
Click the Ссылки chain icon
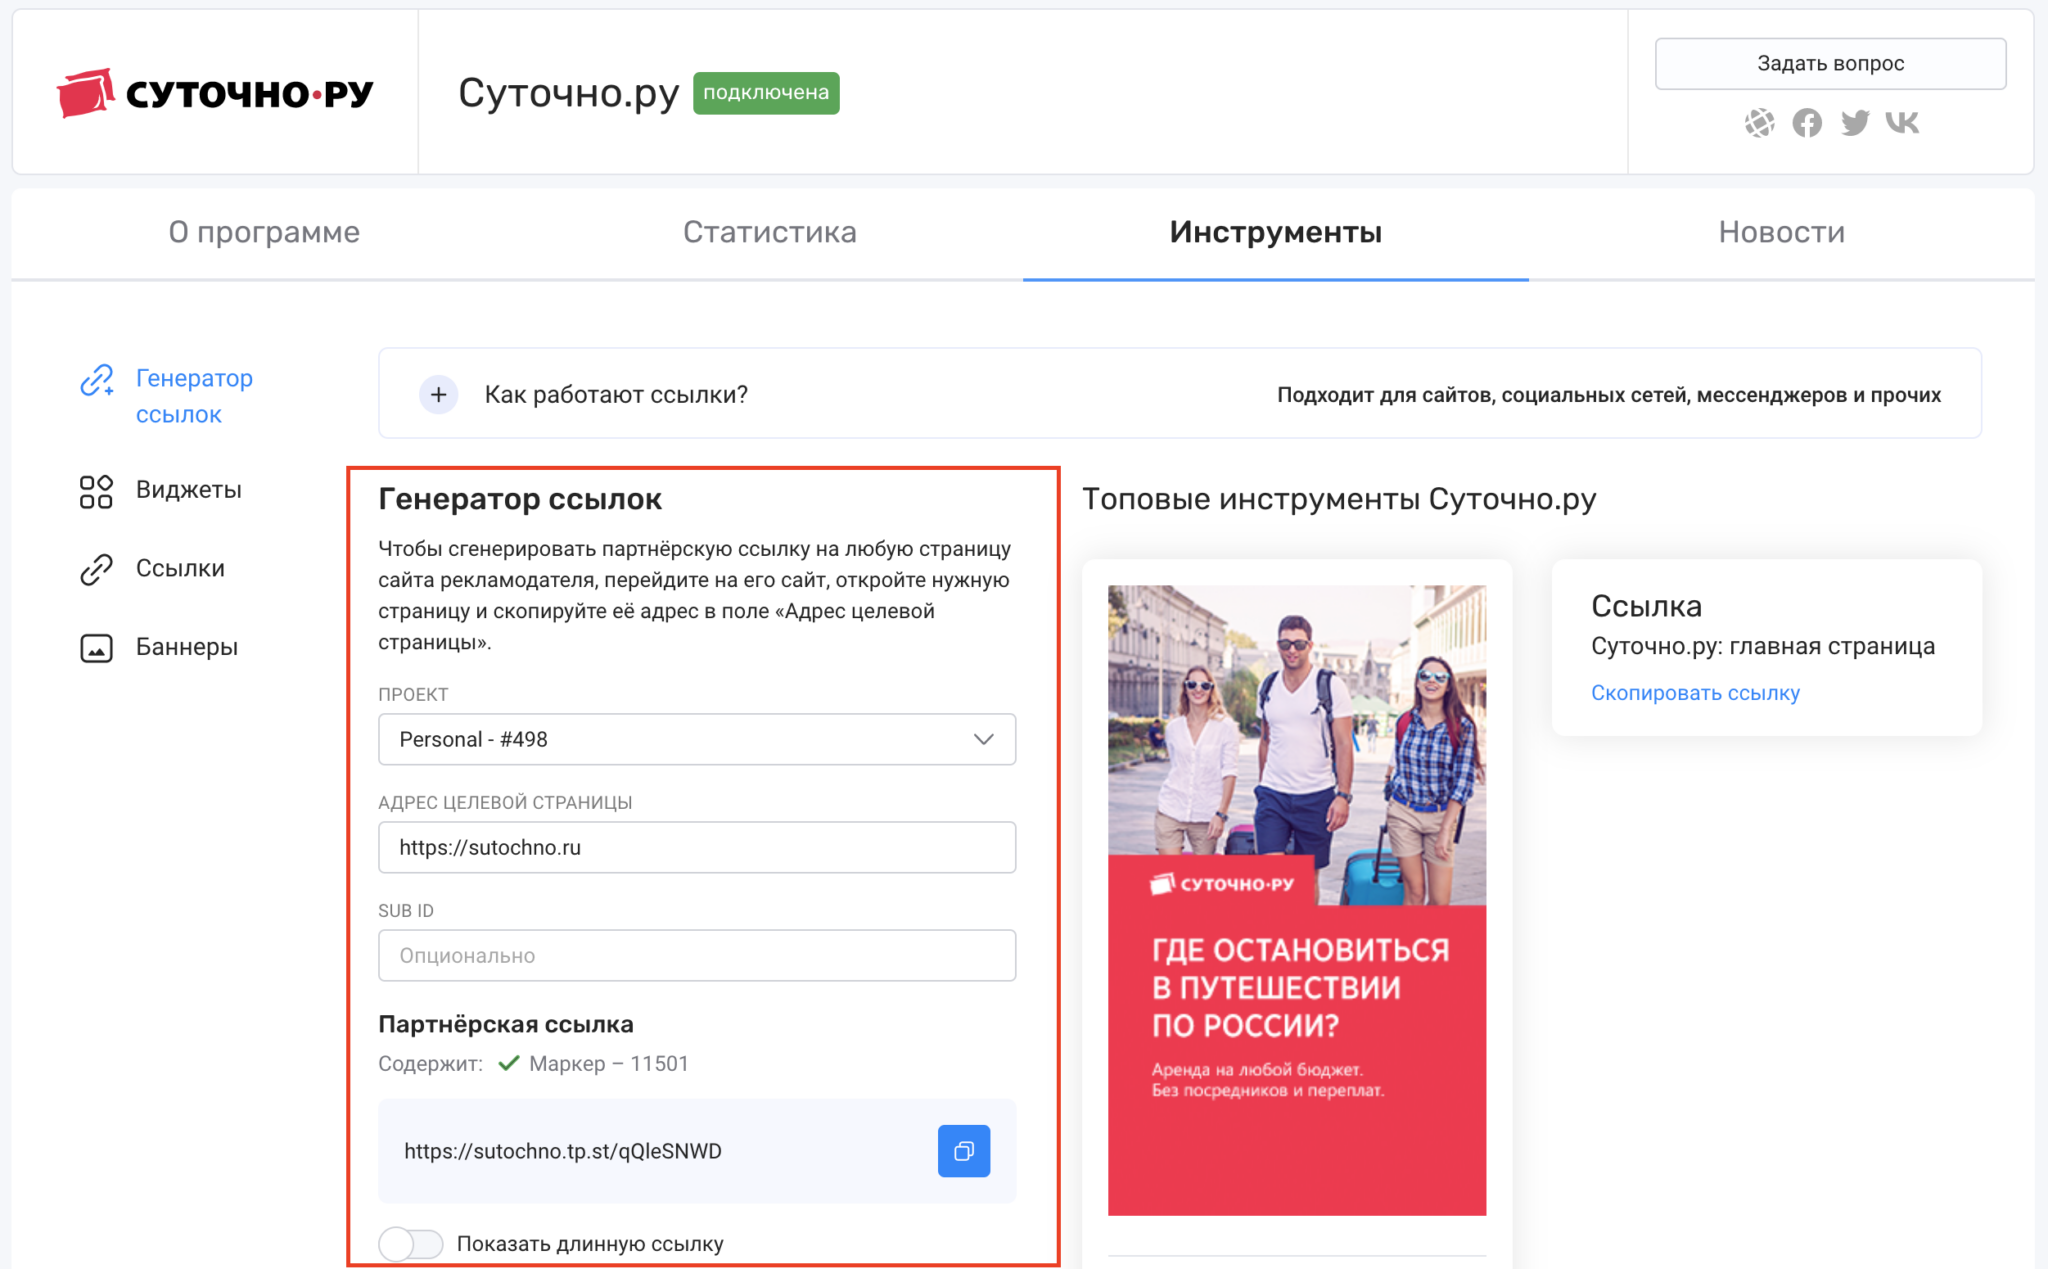pyautogui.click(x=97, y=569)
